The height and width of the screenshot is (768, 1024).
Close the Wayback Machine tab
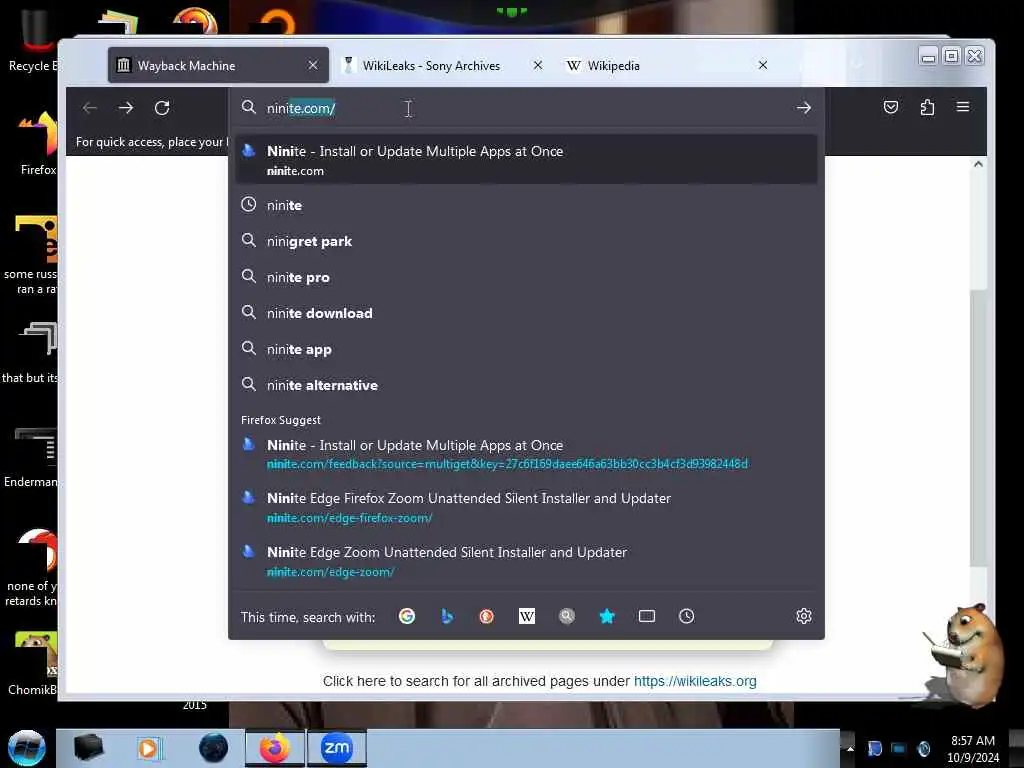click(313, 65)
